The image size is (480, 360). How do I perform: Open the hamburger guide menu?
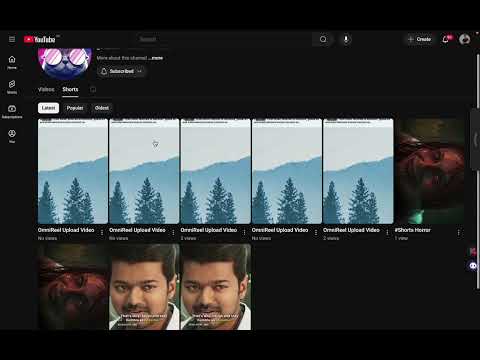tap(12, 39)
